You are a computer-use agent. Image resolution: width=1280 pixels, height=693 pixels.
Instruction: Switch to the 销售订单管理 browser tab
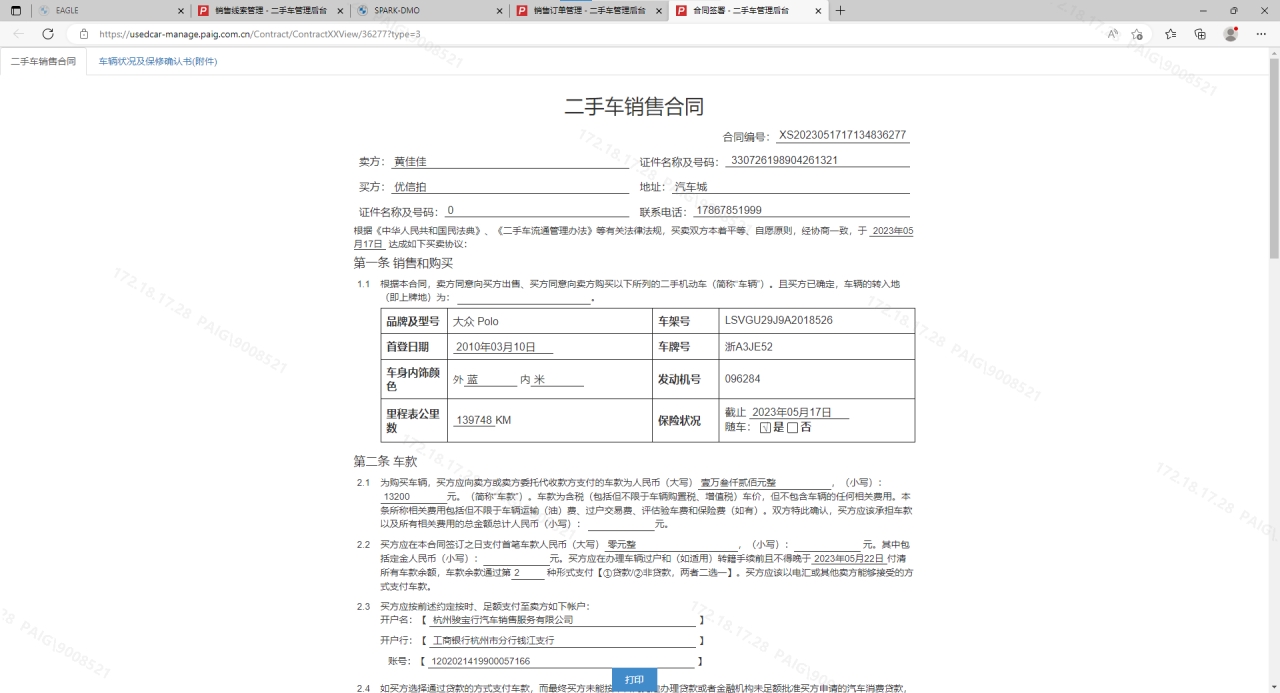tap(590, 10)
